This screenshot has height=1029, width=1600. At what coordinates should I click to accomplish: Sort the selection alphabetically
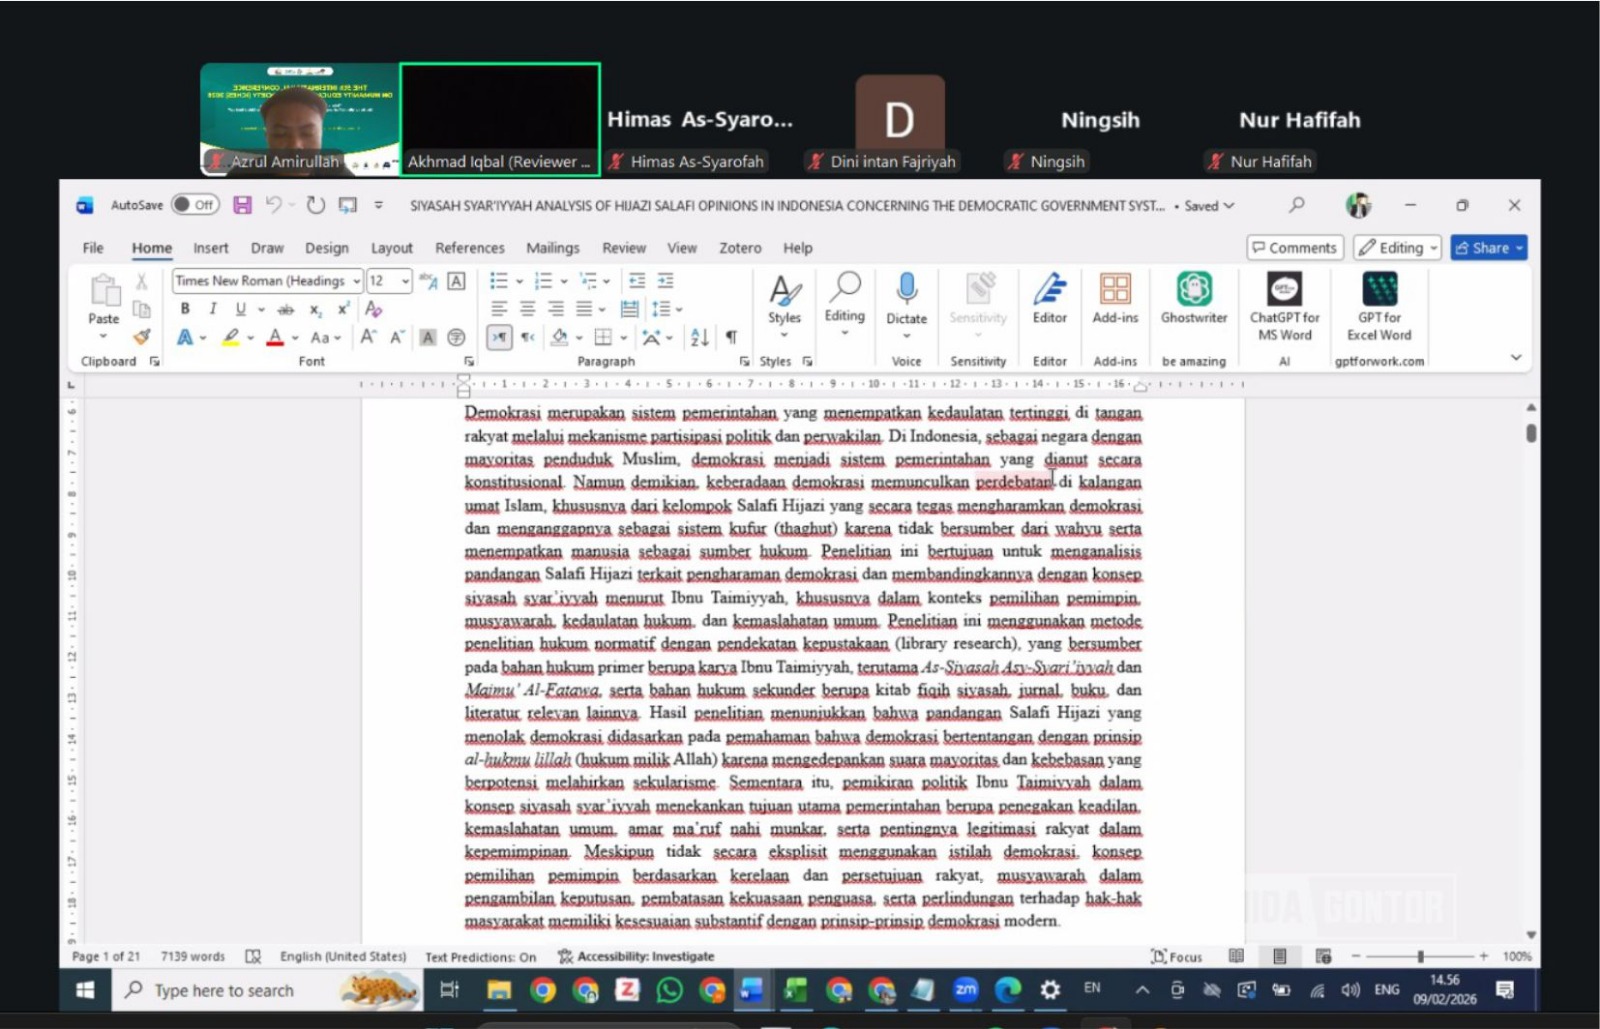tap(700, 337)
